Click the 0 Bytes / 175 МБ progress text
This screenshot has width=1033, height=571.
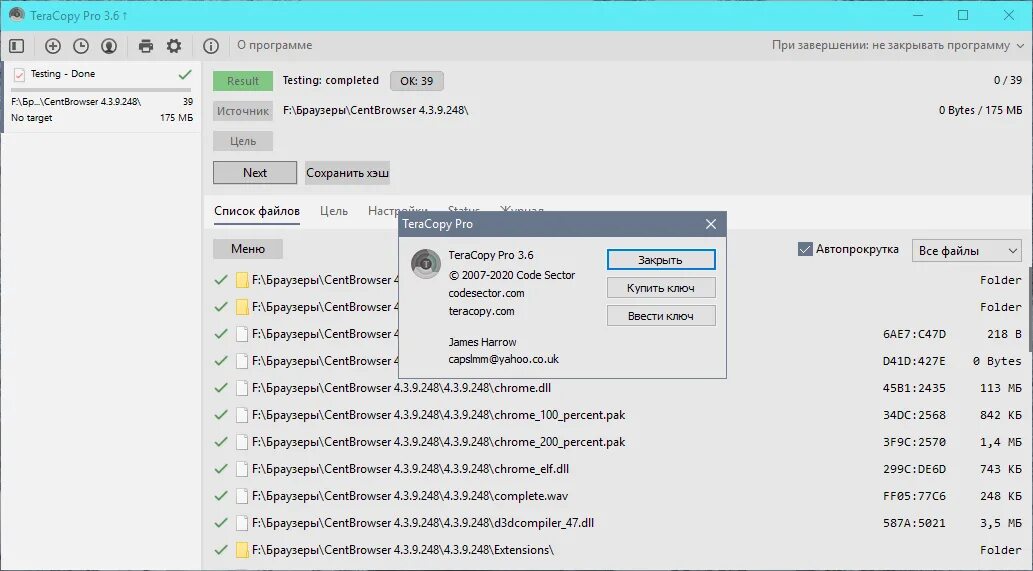980,111
